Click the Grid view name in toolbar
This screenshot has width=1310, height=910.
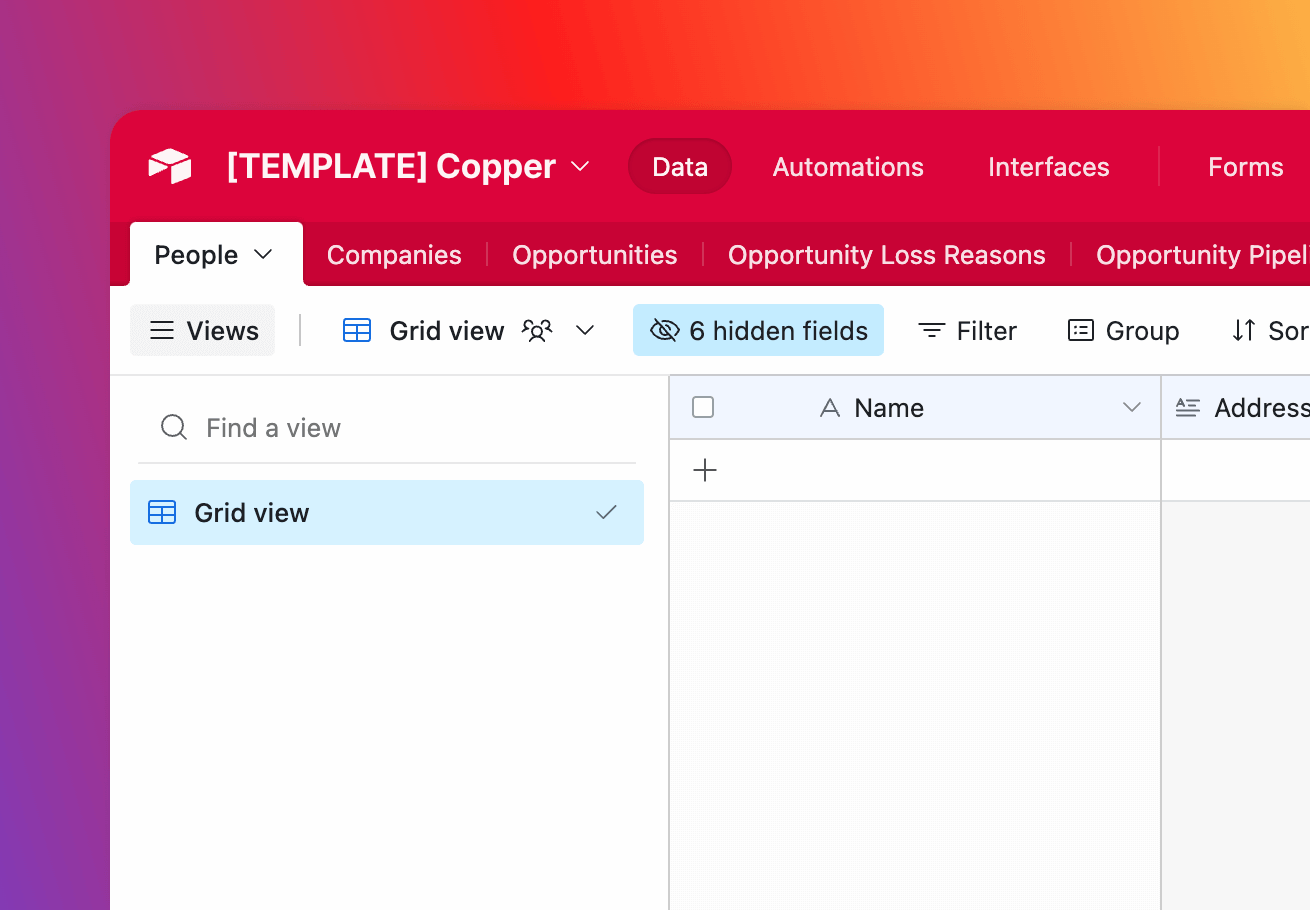[447, 331]
